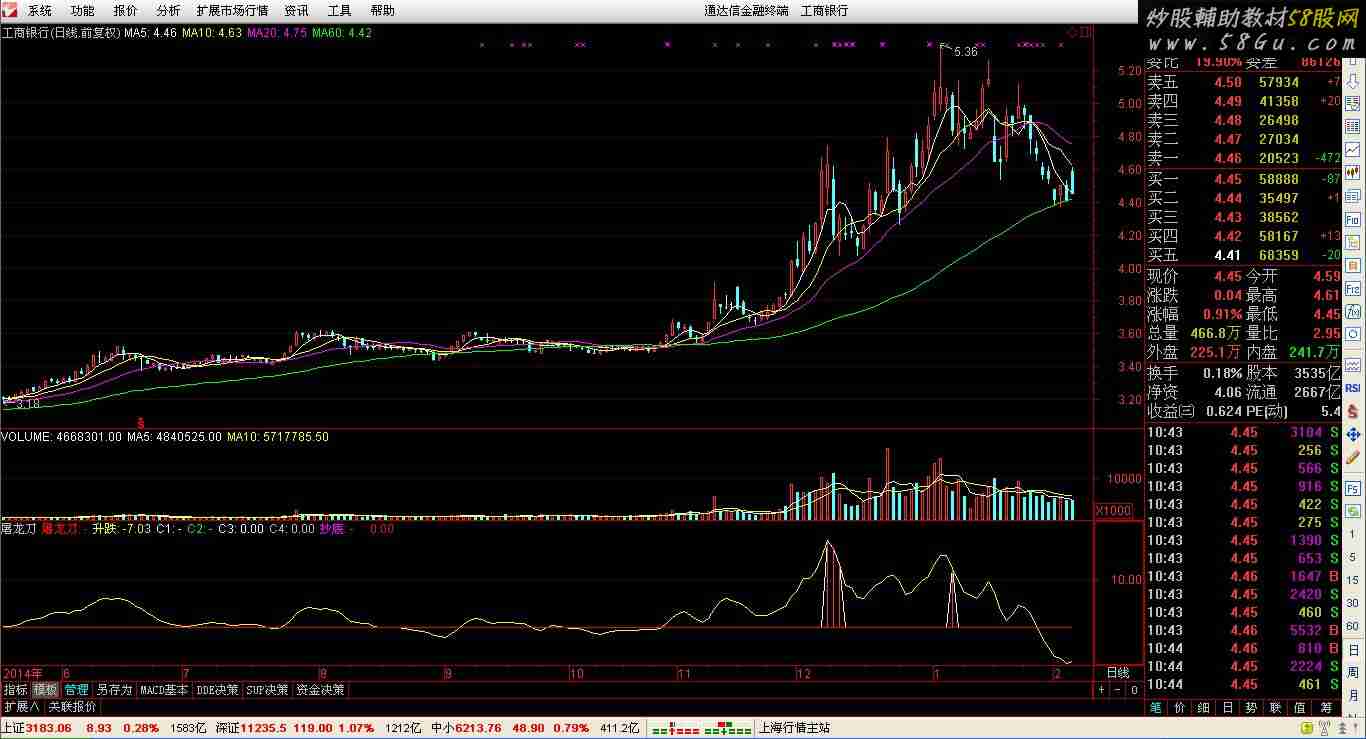The width and height of the screenshot is (1366, 739).
Task: Switch to 资金决策 template
Action: pyautogui.click(x=320, y=689)
